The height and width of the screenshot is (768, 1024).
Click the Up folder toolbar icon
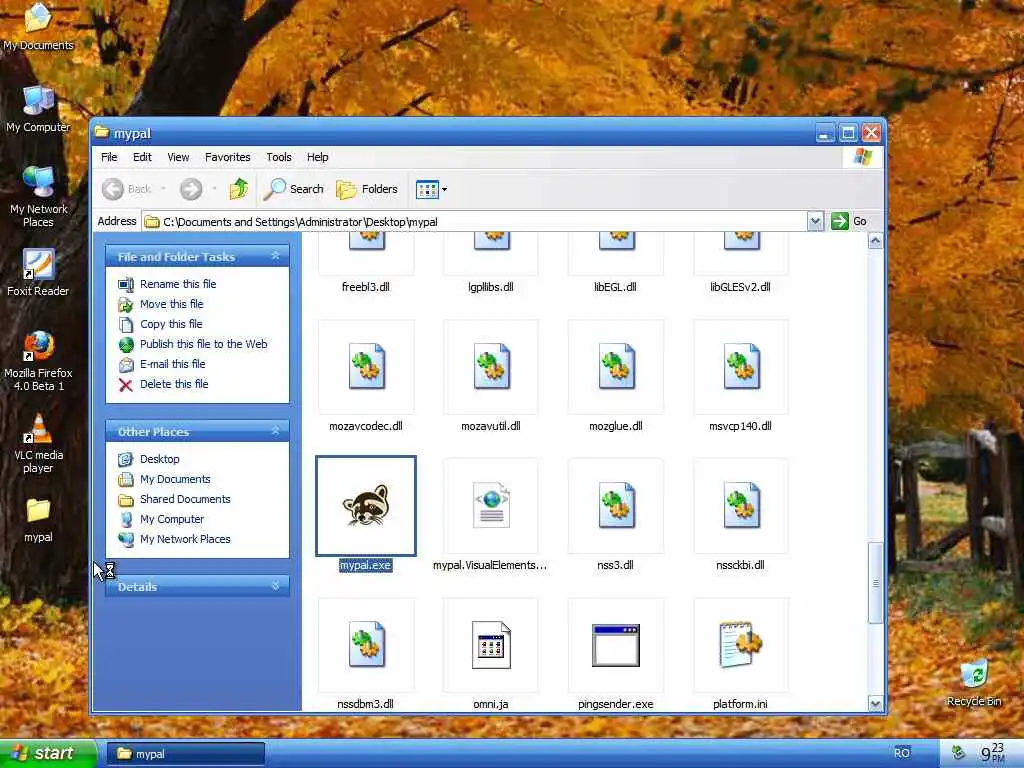click(238, 189)
